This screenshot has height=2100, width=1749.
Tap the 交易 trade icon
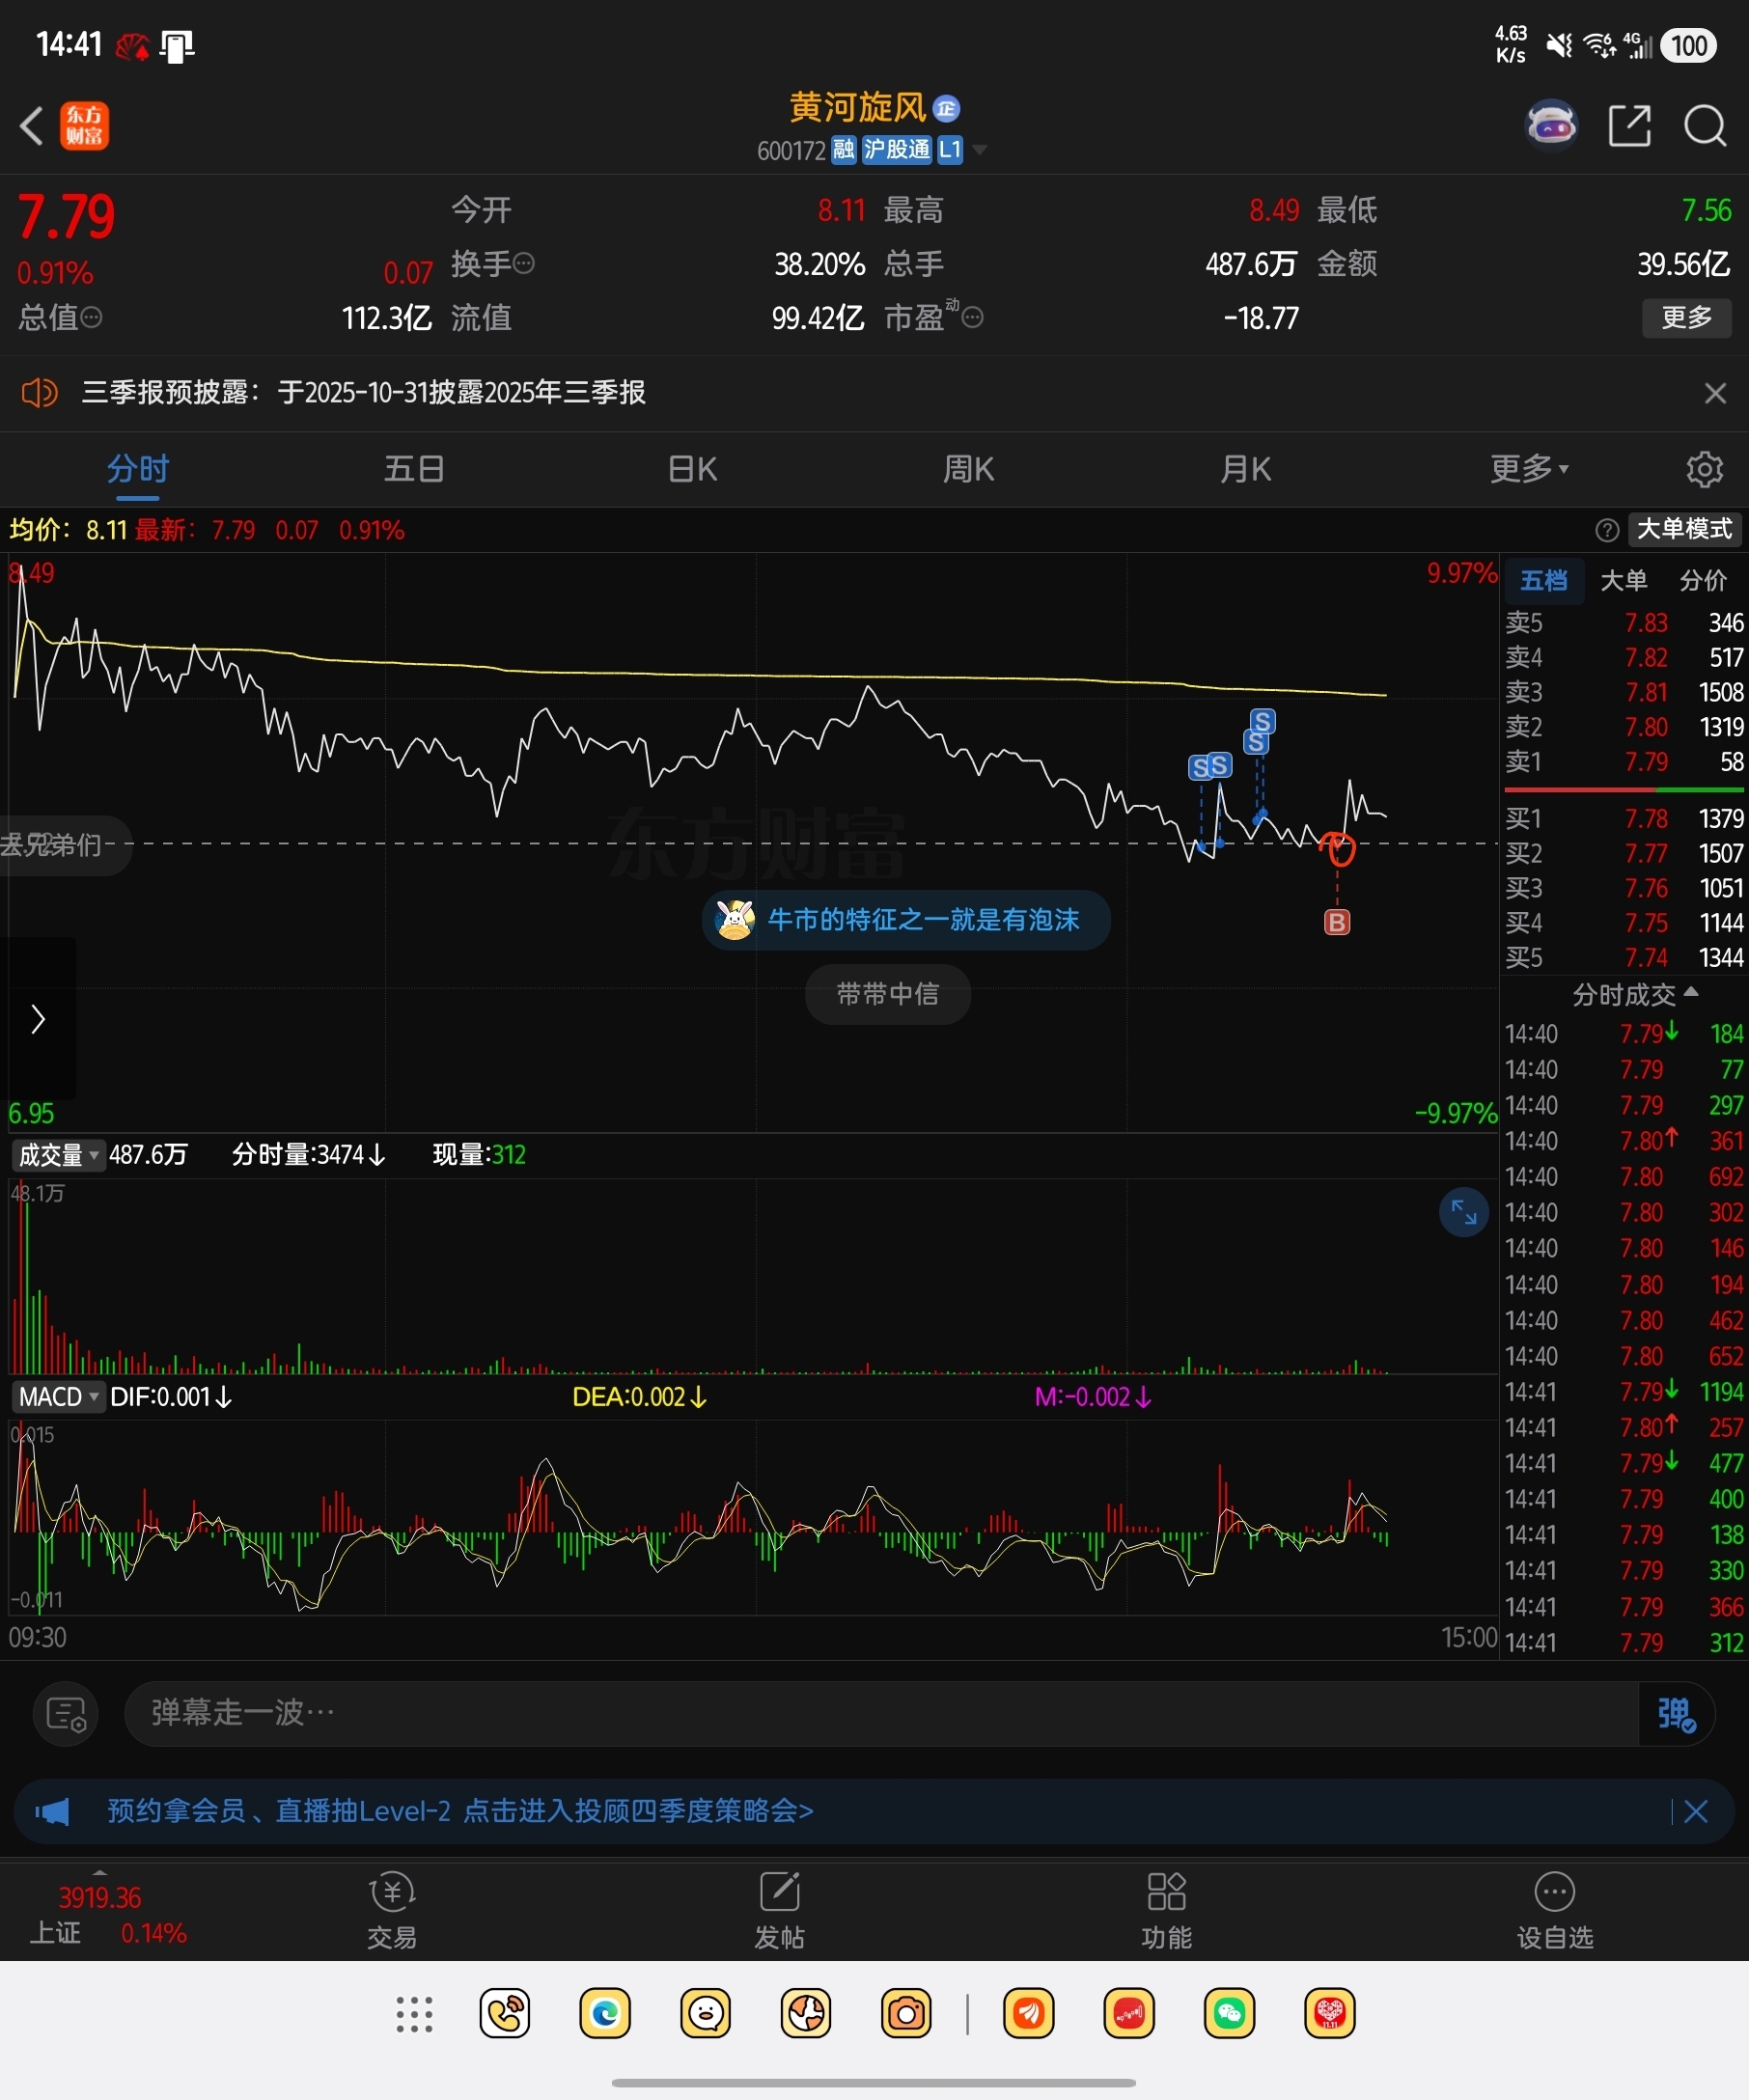point(392,1910)
